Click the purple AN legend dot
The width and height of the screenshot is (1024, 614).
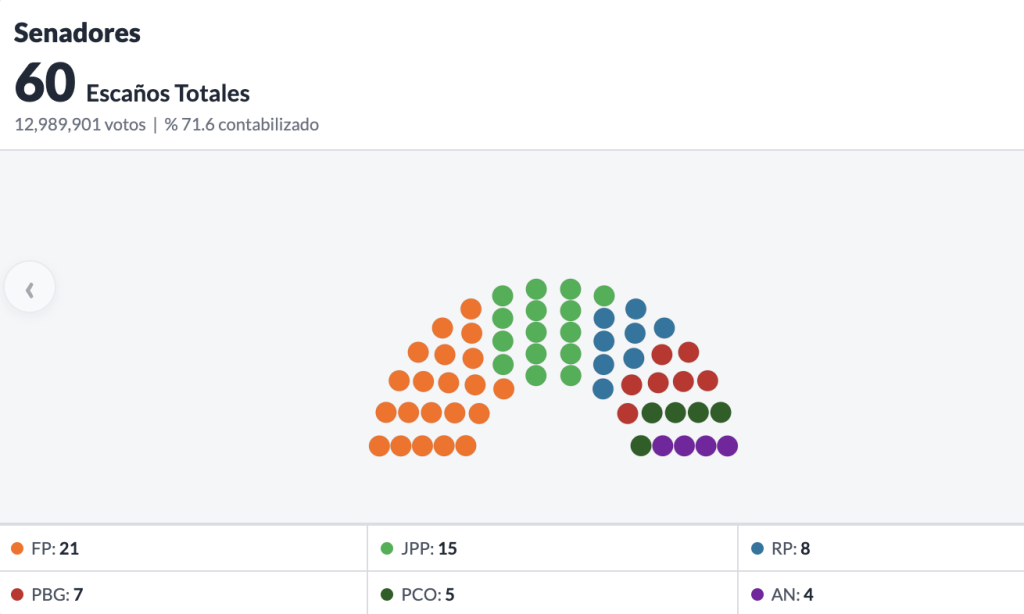(757, 595)
